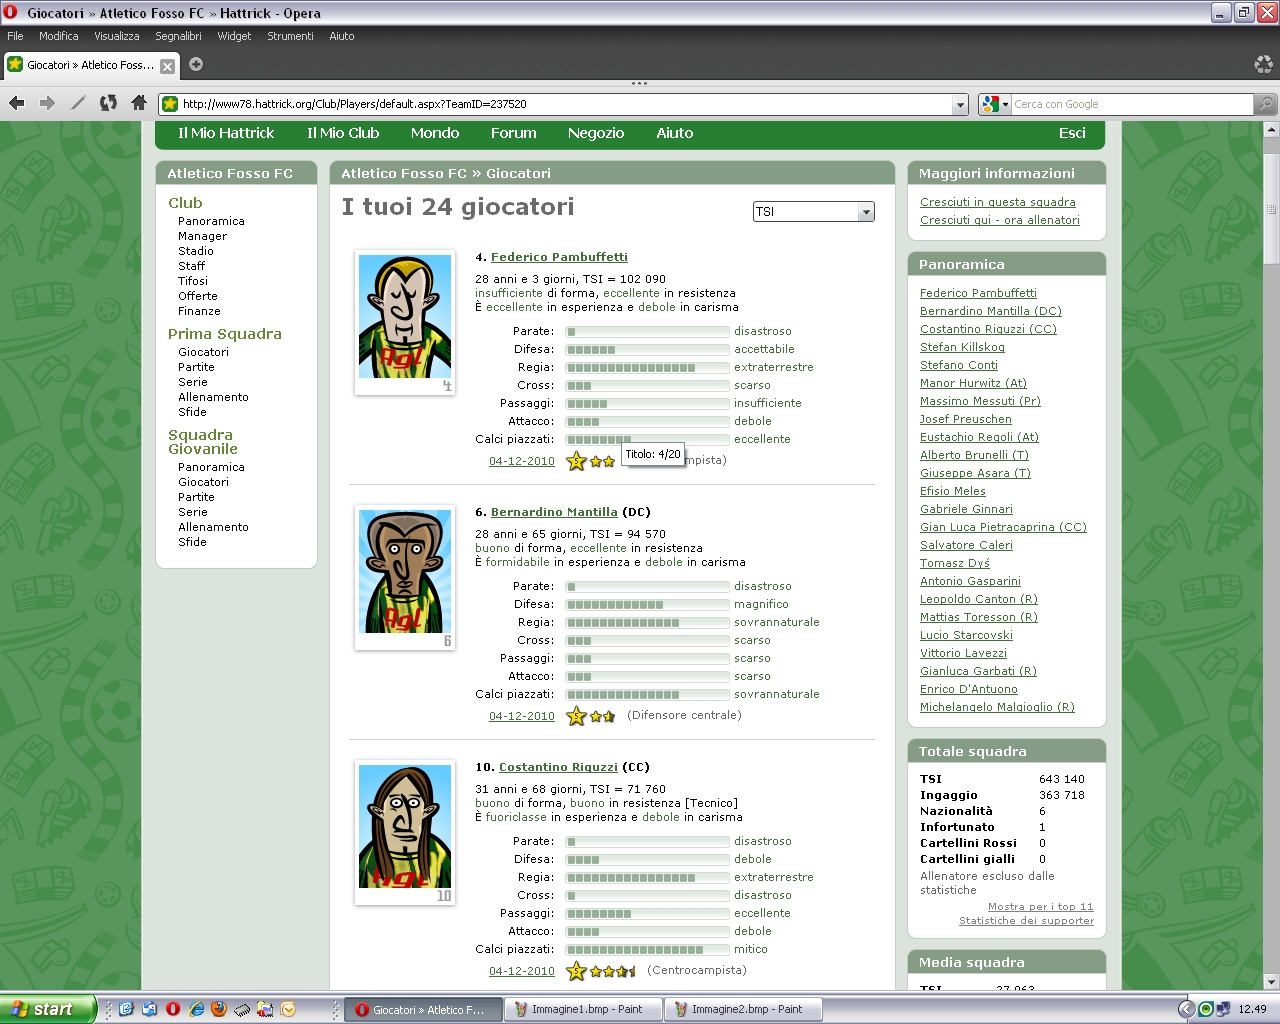The width and height of the screenshot is (1280, 1024).
Task: Click the Google search input field
Action: coord(1132,104)
